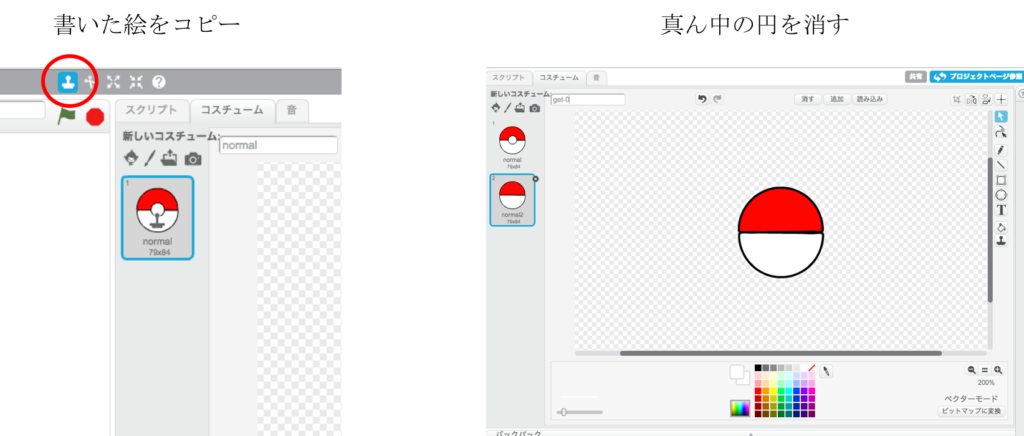Screen dimensions: 1024x436
Task: Select the Line tool
Action: pos(1000,164)
